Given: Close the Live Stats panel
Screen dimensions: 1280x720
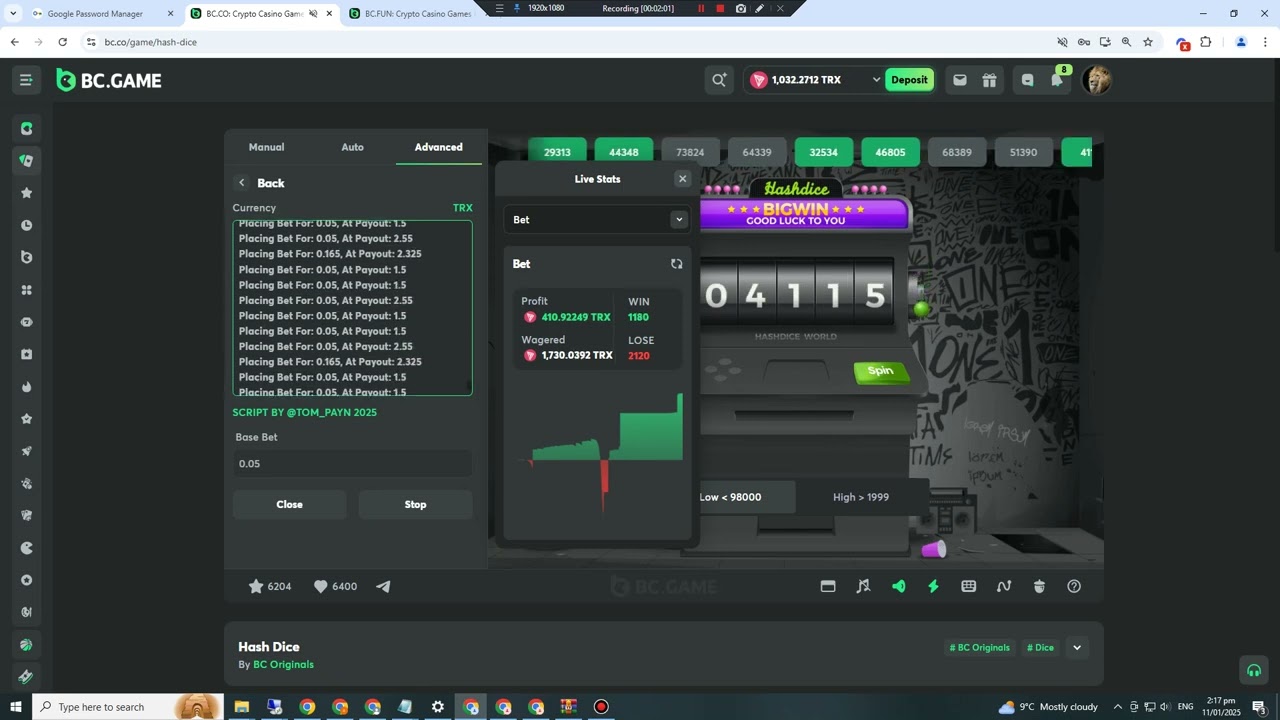Looking at the screenshot, I should (x=683, y=179).
